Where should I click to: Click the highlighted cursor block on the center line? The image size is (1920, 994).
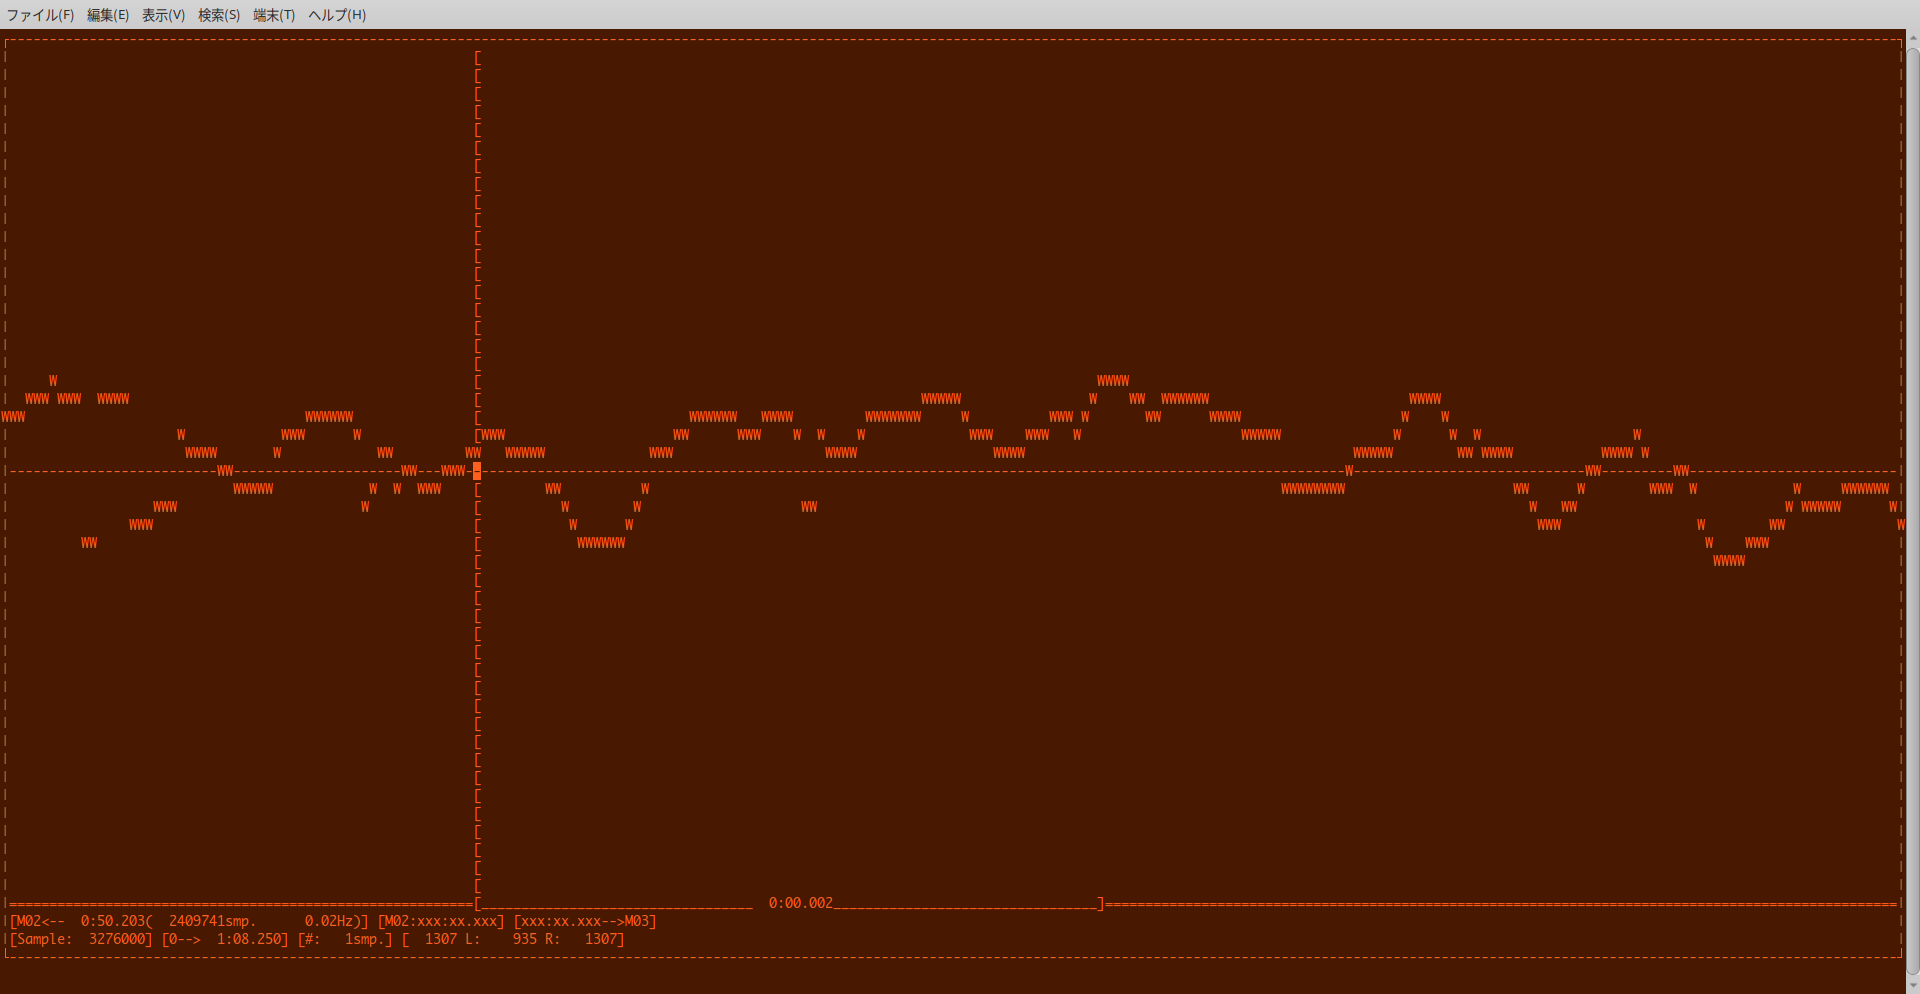pyautogui.click(x=477, y=471)
